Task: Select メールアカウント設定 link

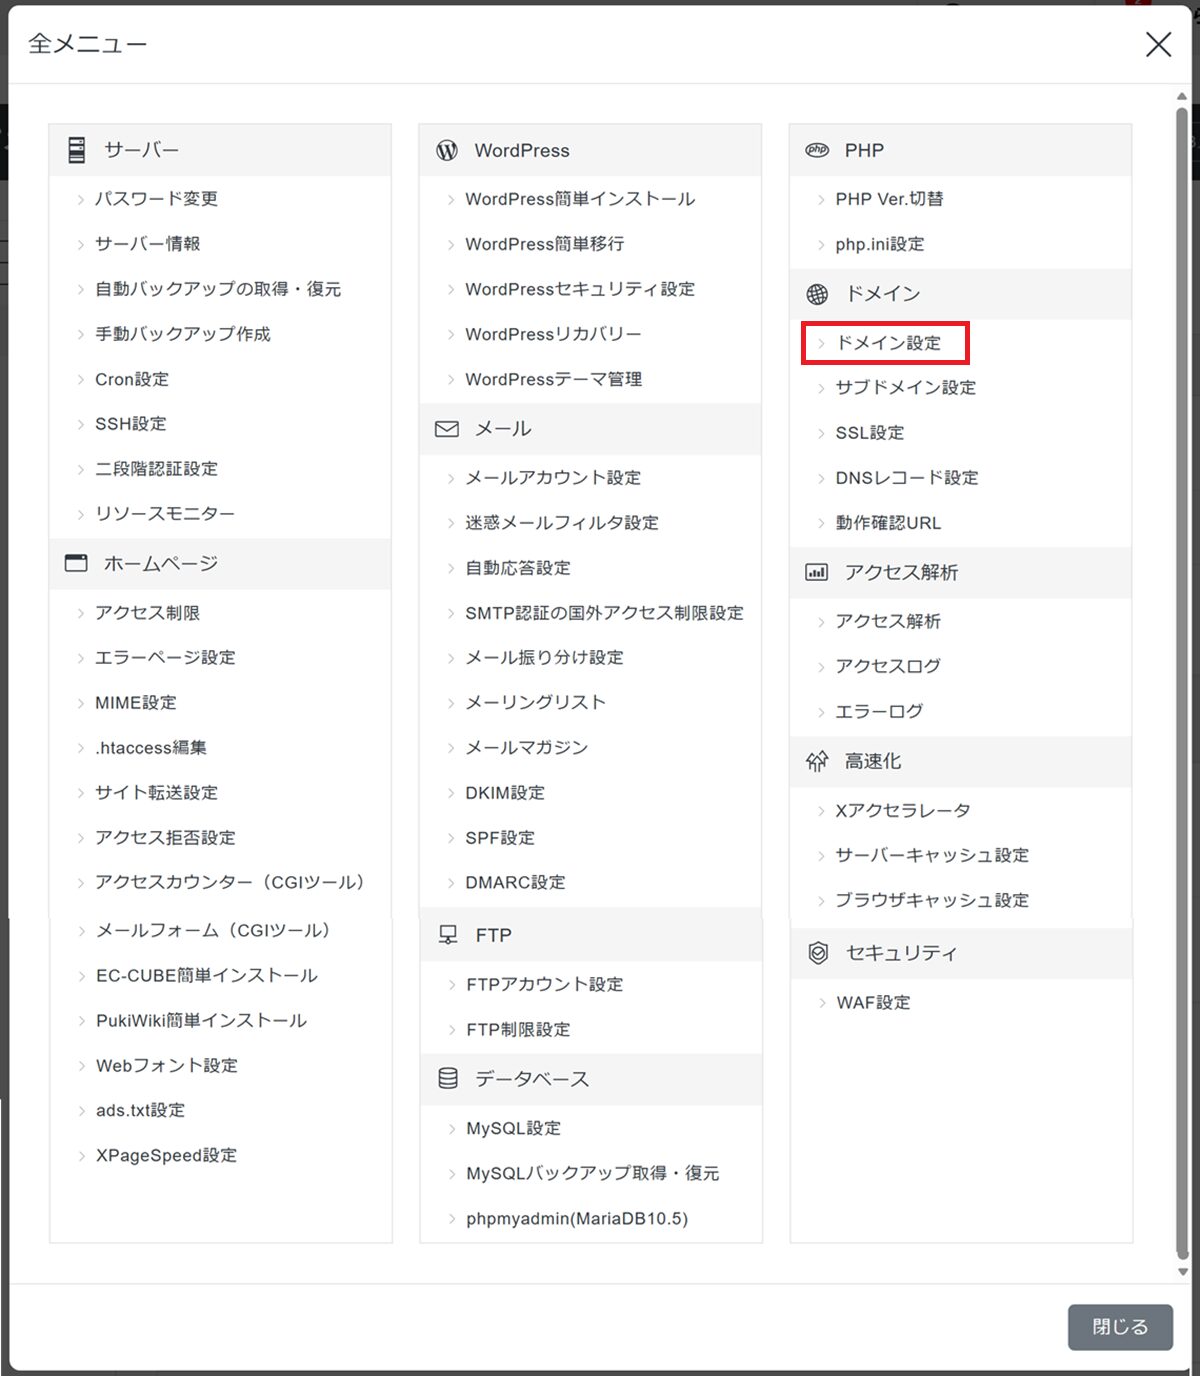Action: click(x=552, y=478)
